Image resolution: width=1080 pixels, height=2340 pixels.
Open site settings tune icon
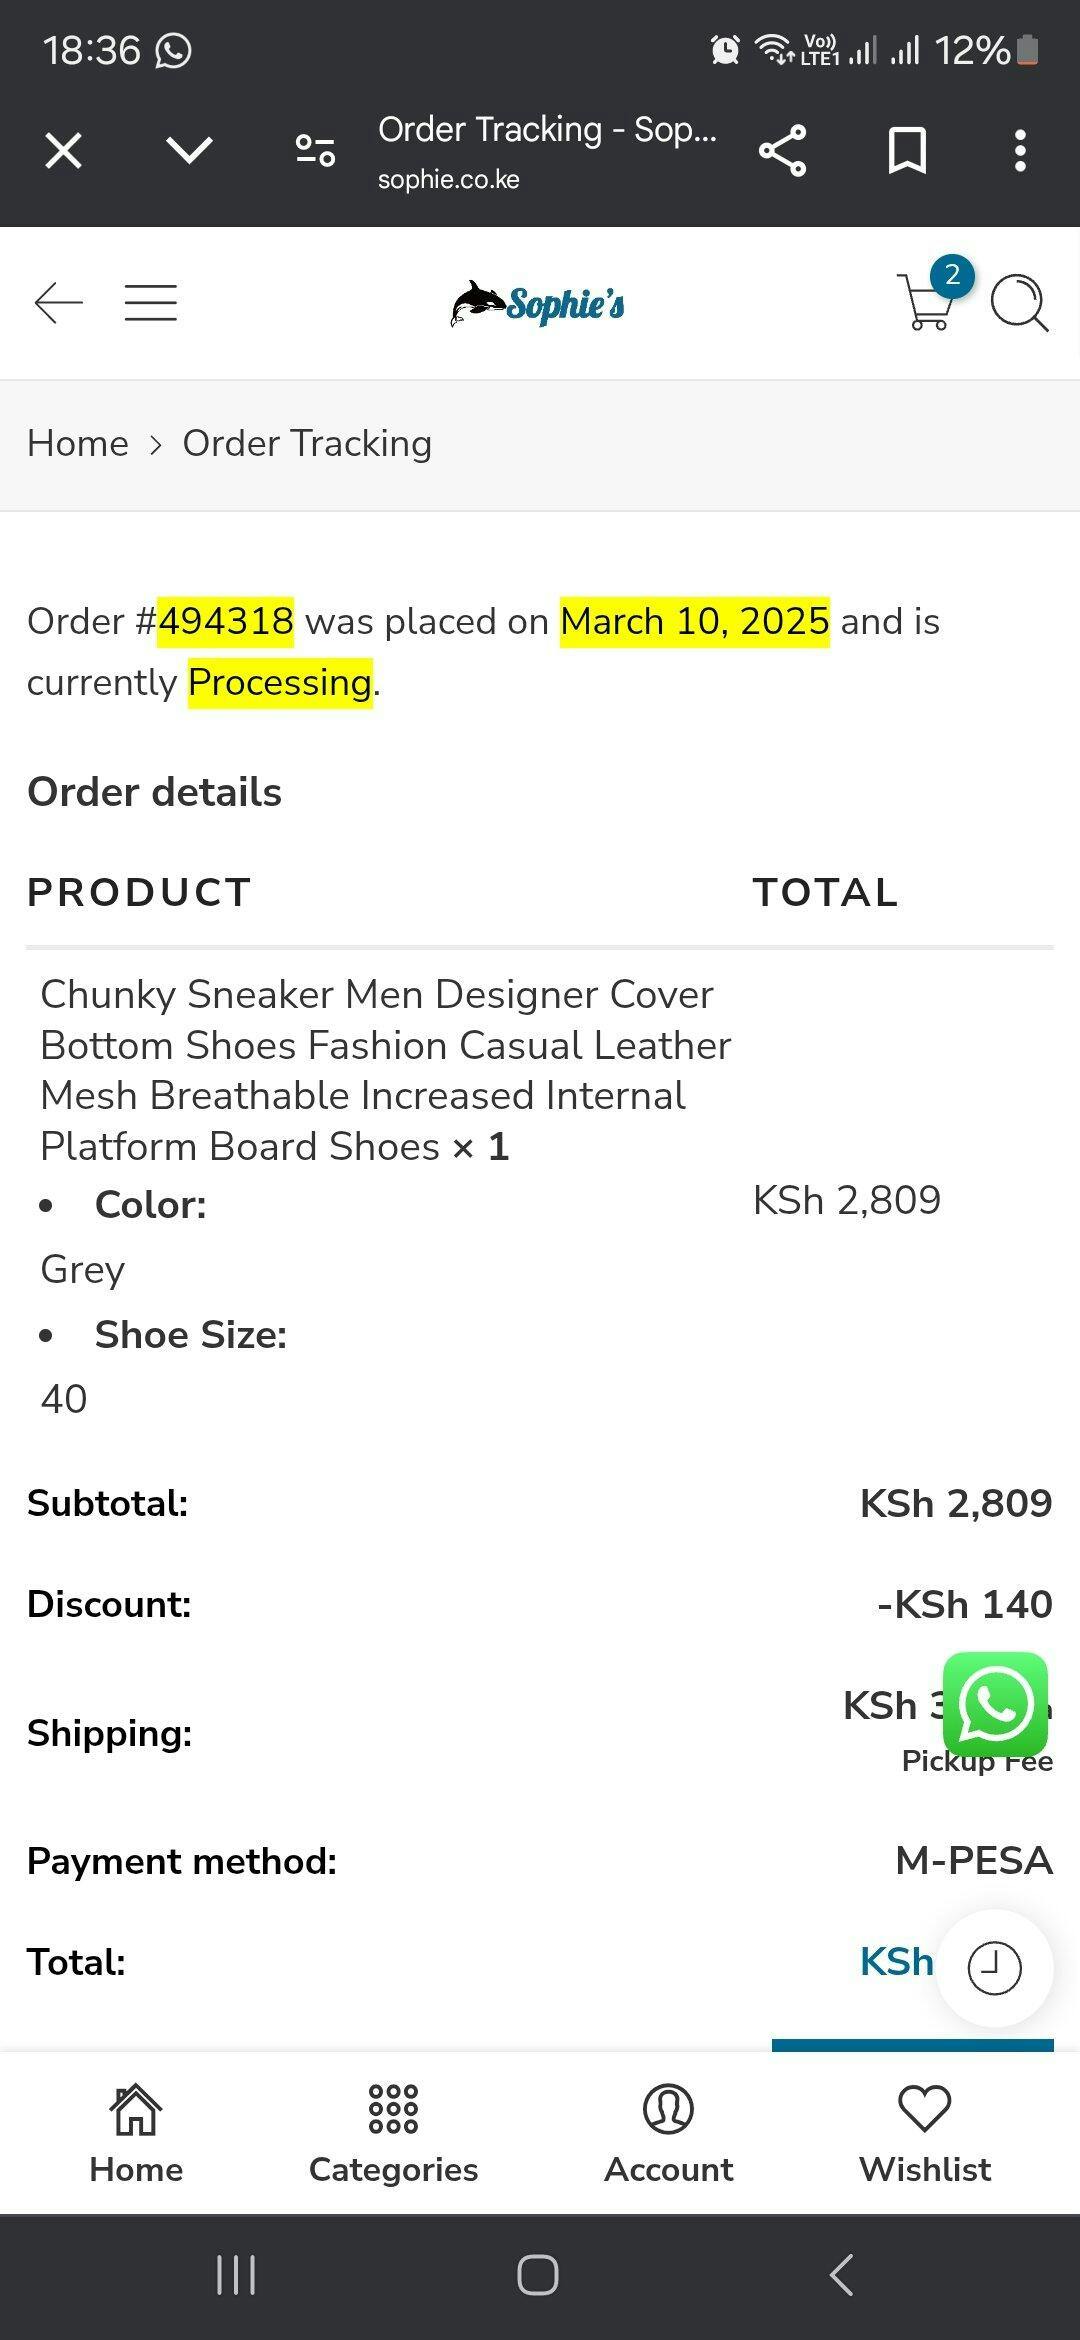(315, 151)
